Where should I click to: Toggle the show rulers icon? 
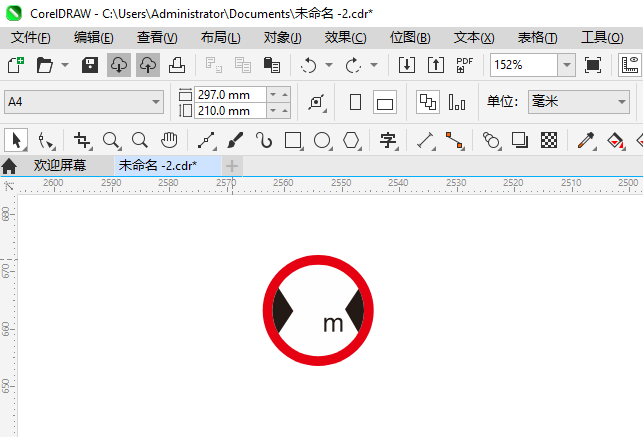pos(630,65)
